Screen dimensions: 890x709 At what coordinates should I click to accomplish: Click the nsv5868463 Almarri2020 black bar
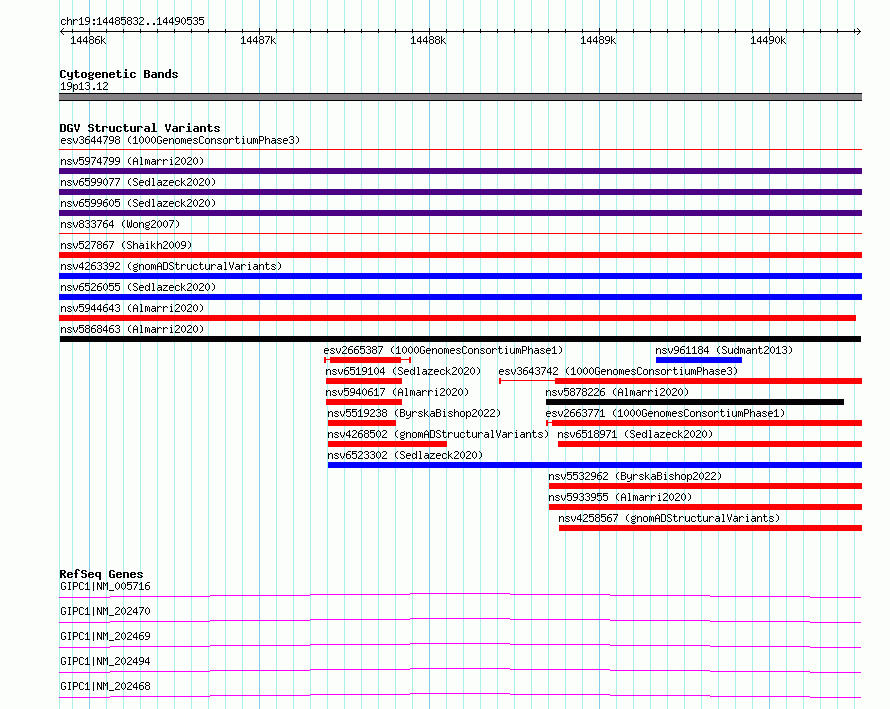click(x=460, y=339)
